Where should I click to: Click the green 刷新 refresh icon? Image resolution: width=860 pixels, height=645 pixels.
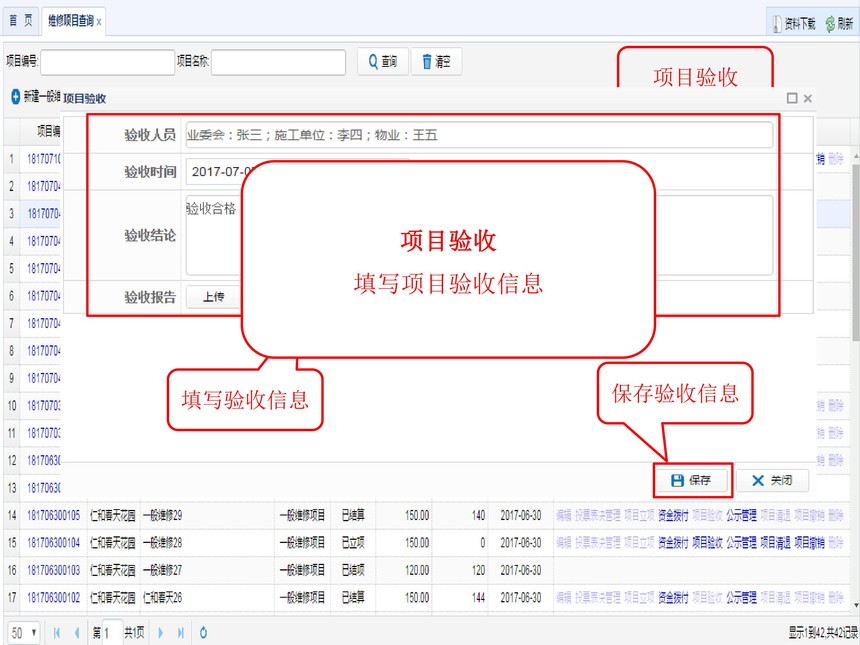point(830,24)
